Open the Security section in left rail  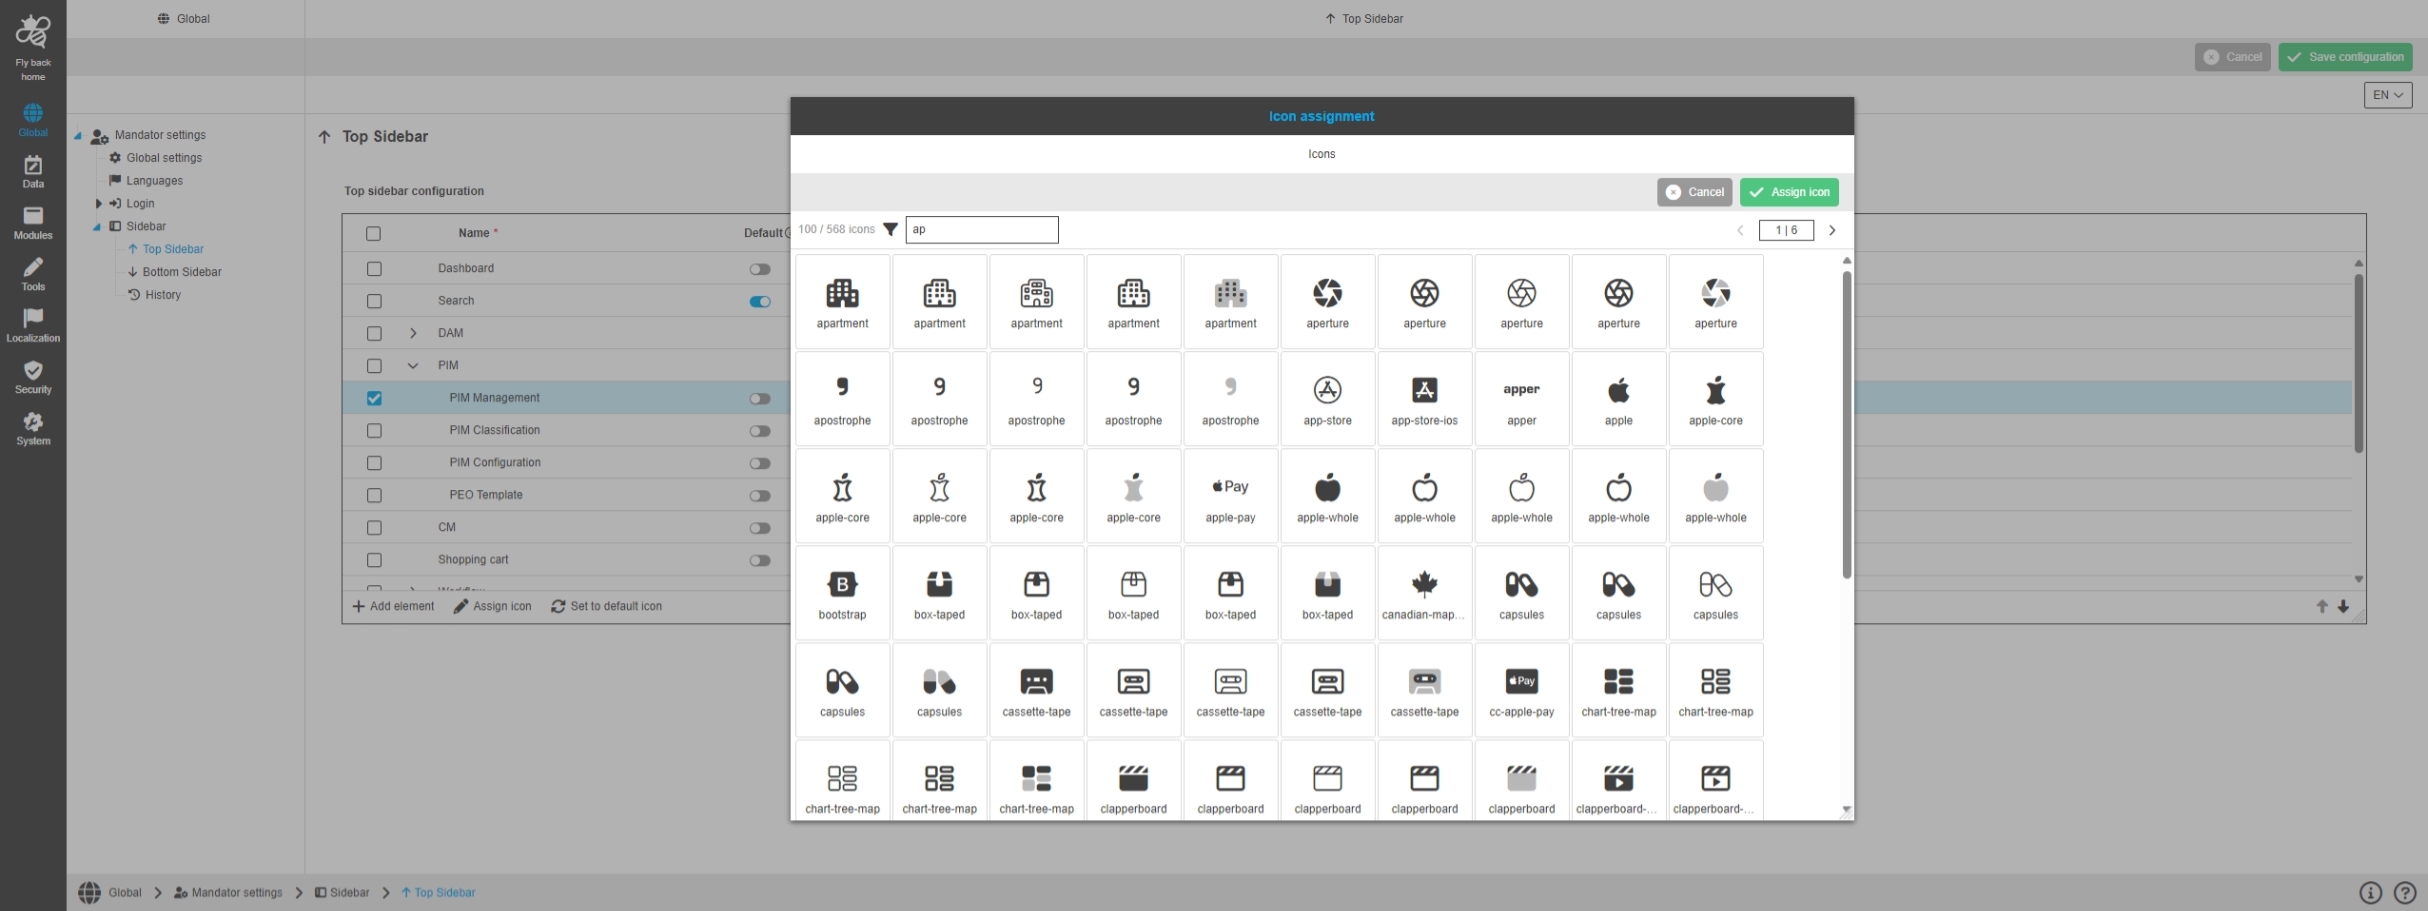click(x=33, y=377)
